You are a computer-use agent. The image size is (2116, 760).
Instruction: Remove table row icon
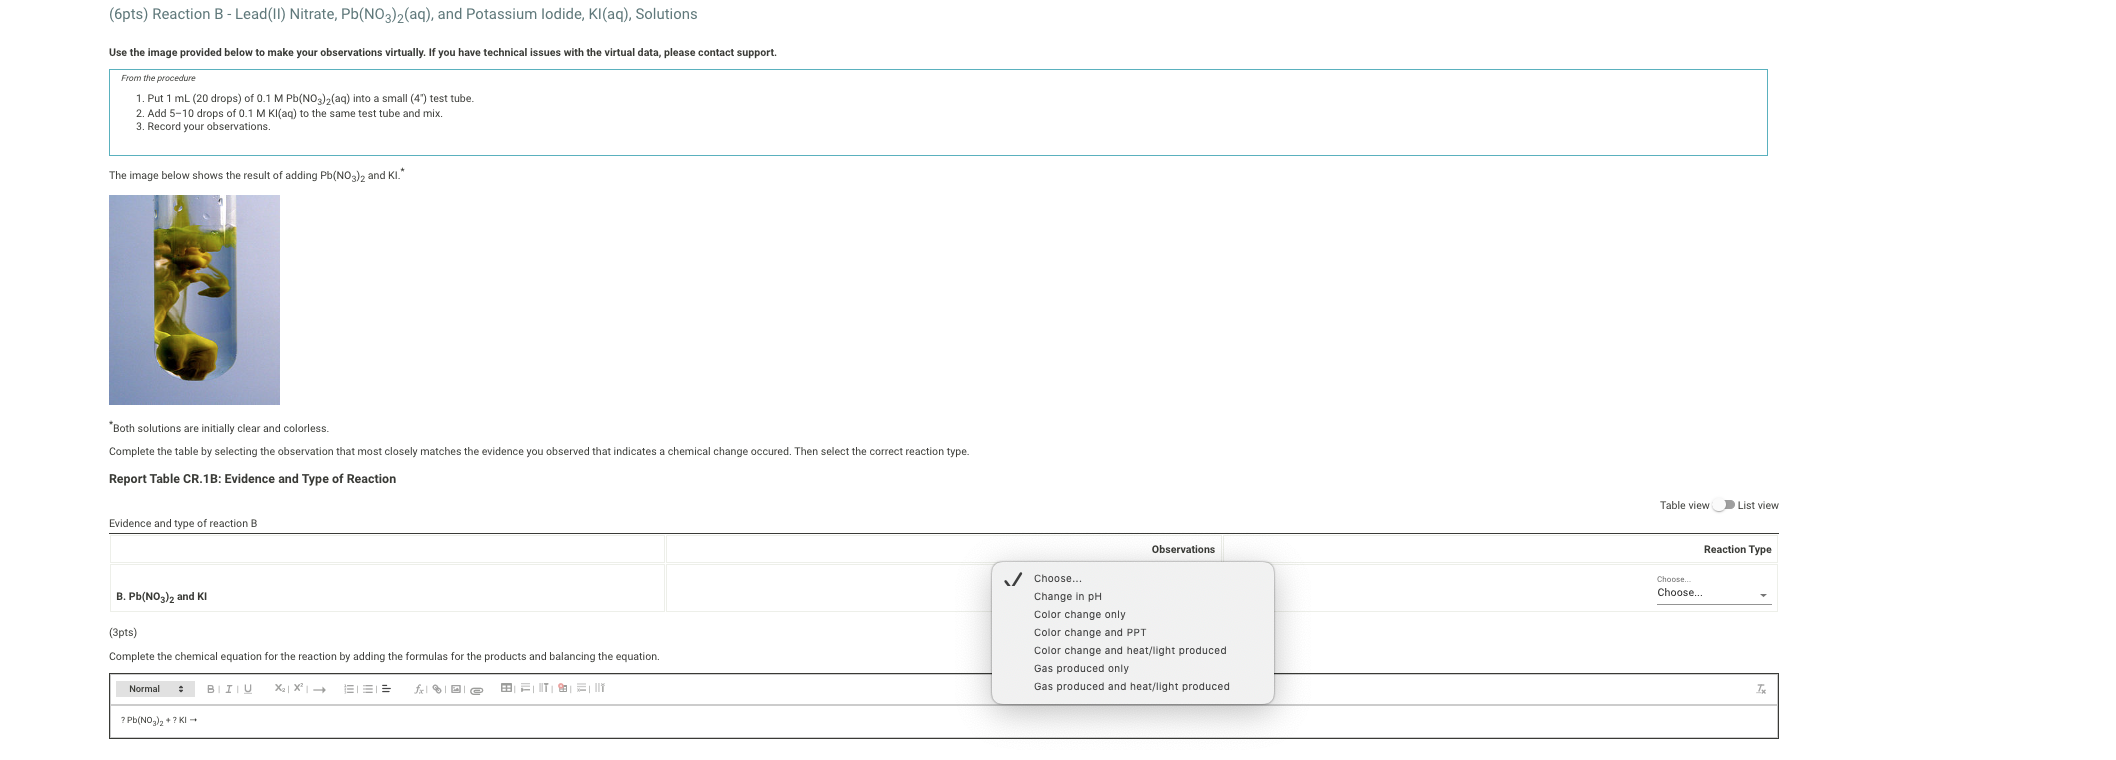582,688
